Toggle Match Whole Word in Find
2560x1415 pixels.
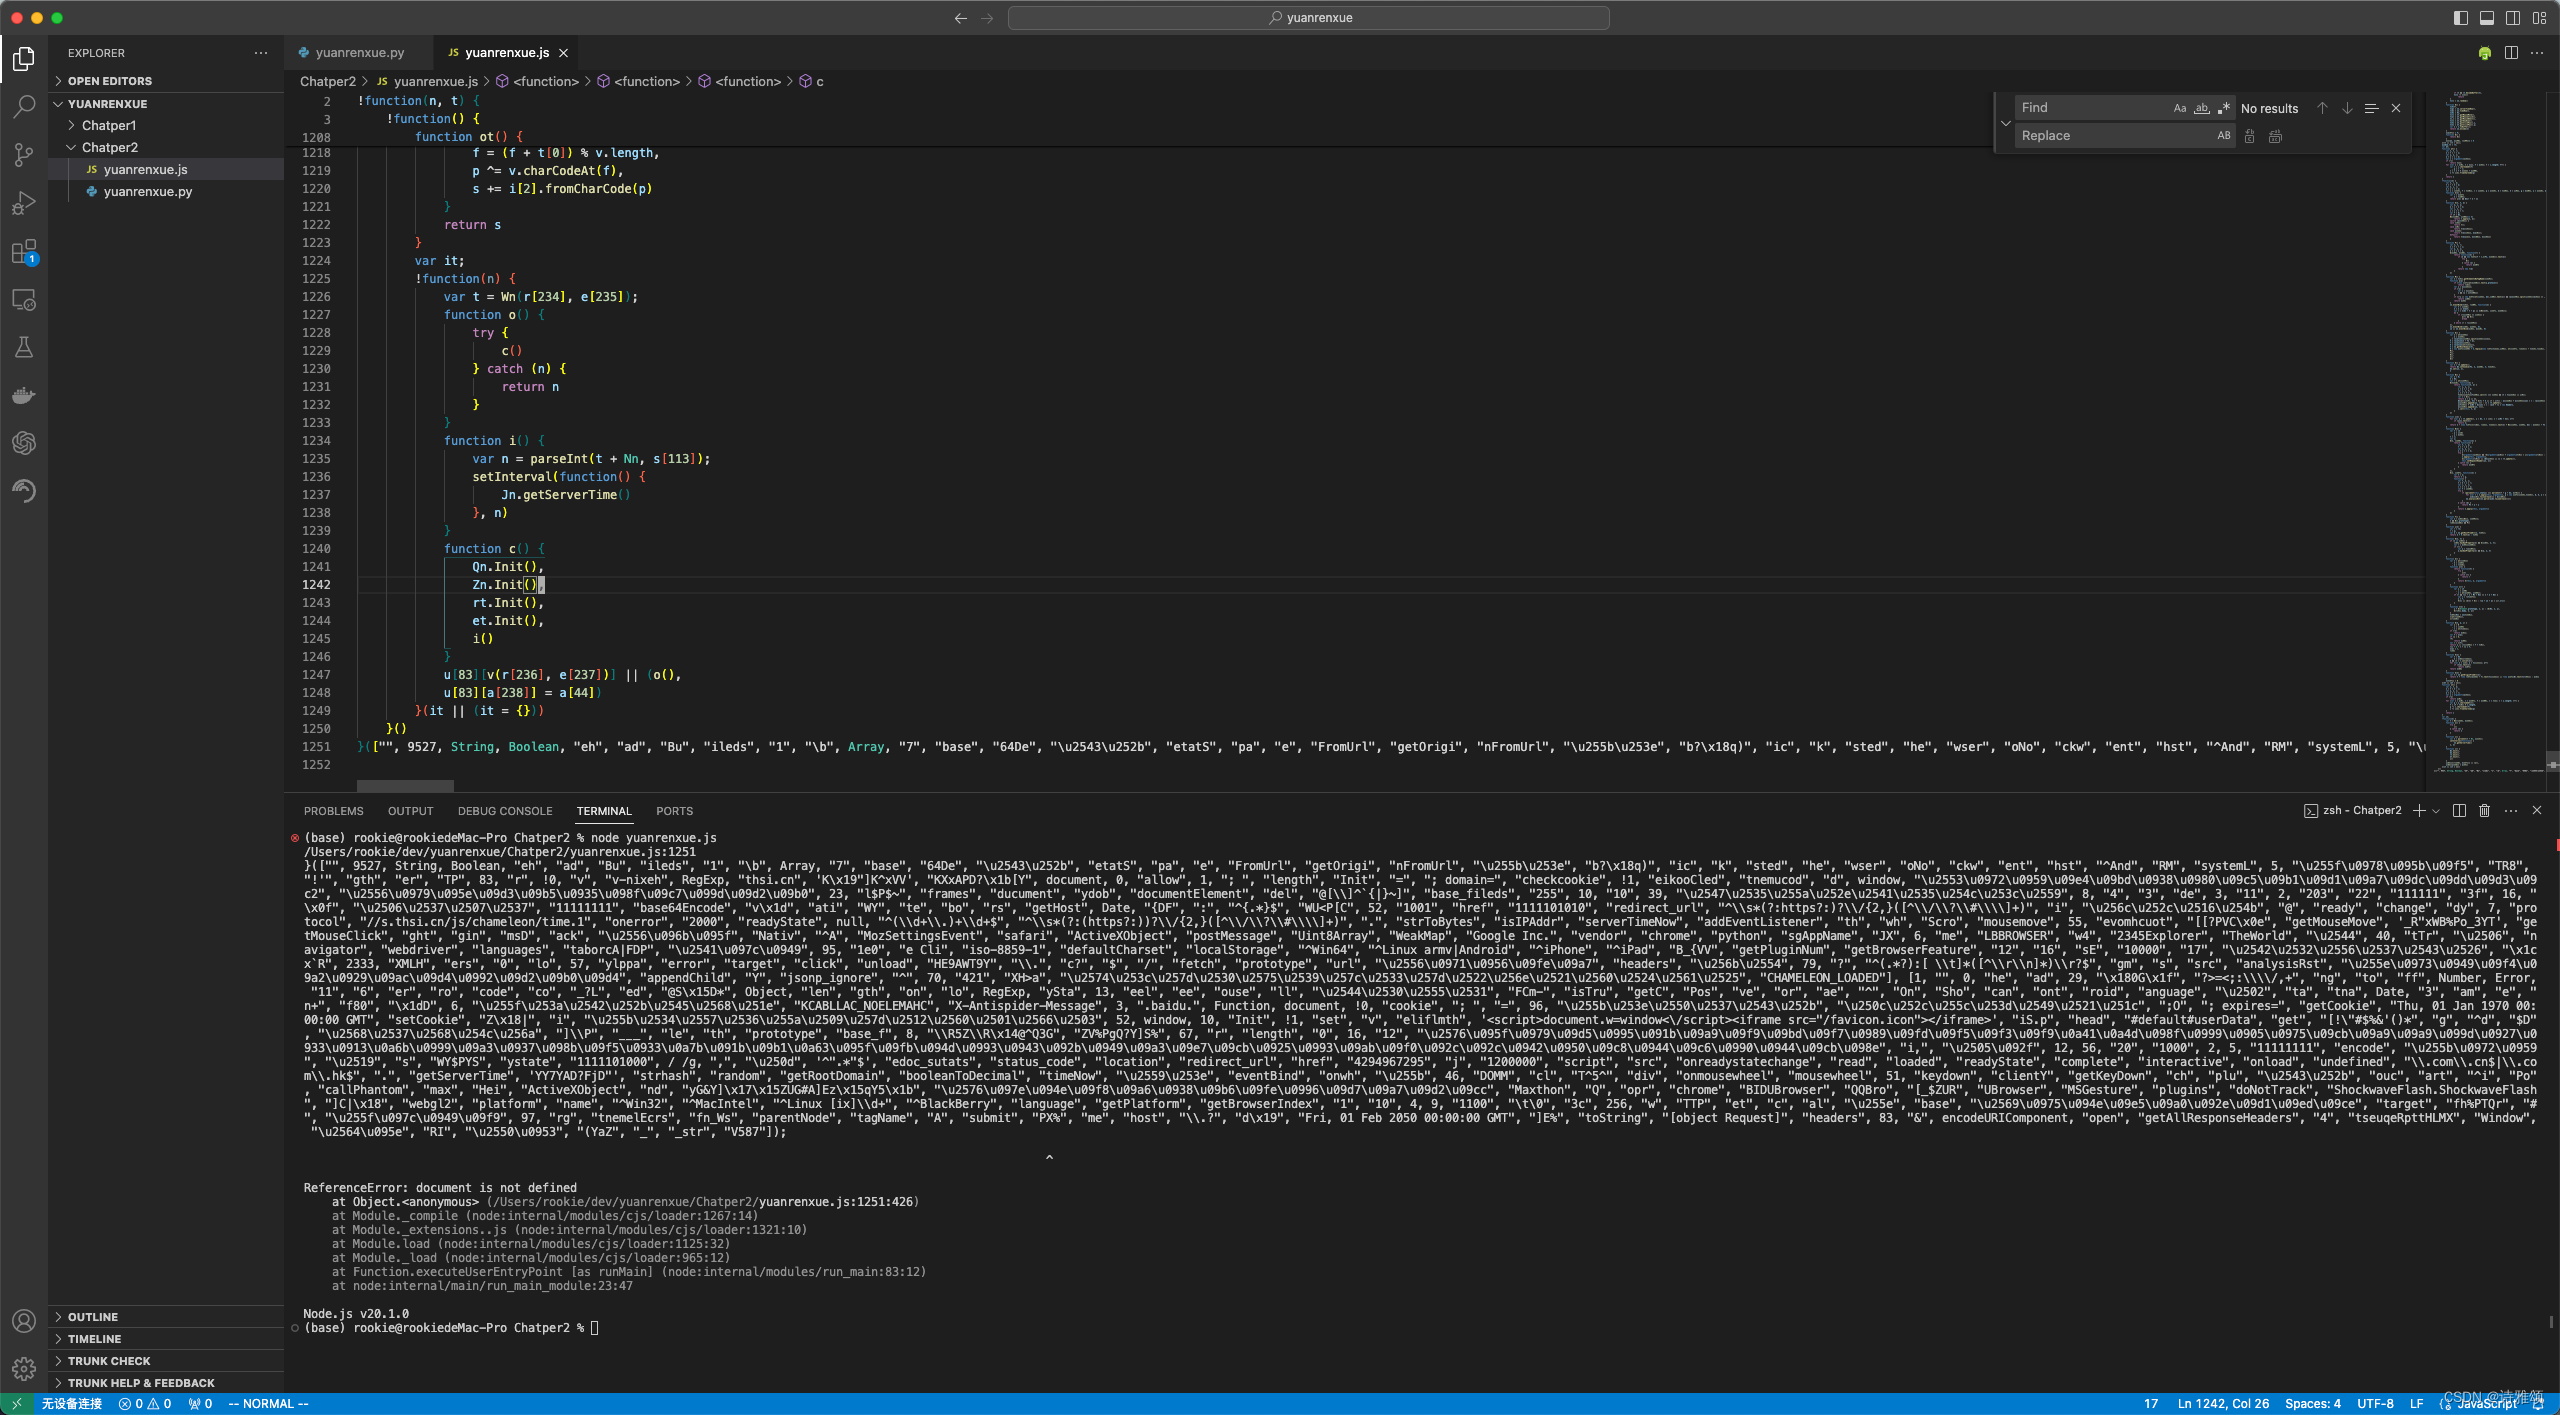pyautogui.click(x=2202, y=108)
